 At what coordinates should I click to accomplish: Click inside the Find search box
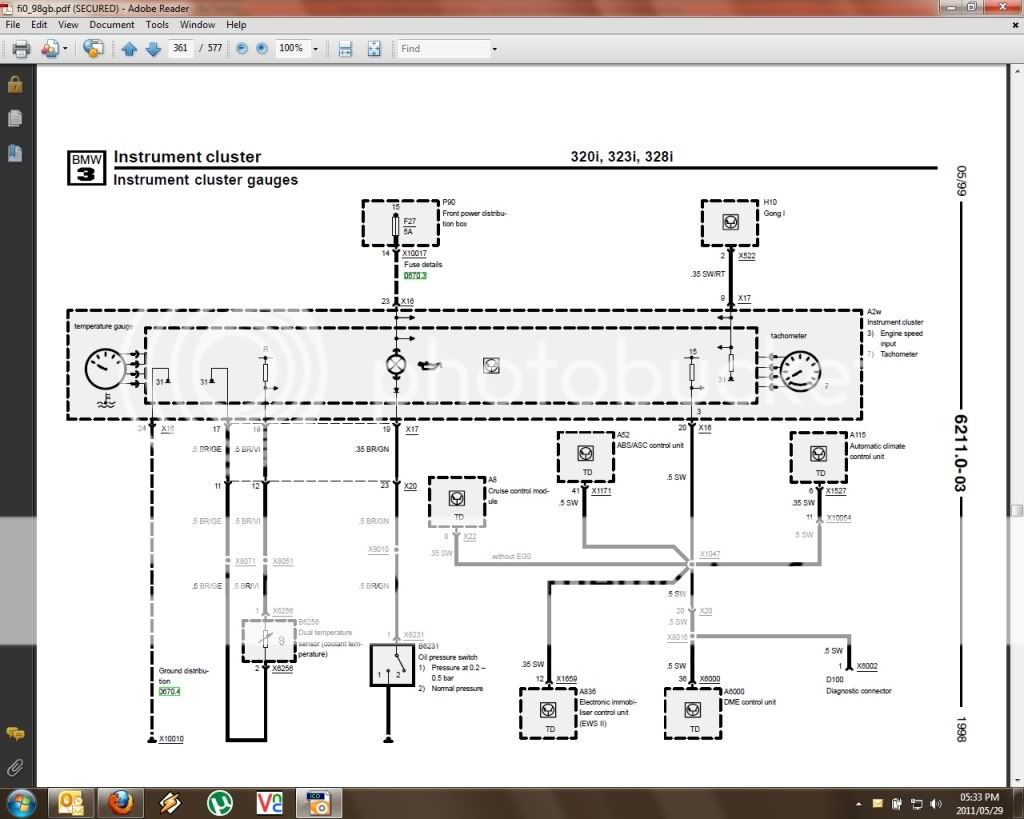point(443,48)
